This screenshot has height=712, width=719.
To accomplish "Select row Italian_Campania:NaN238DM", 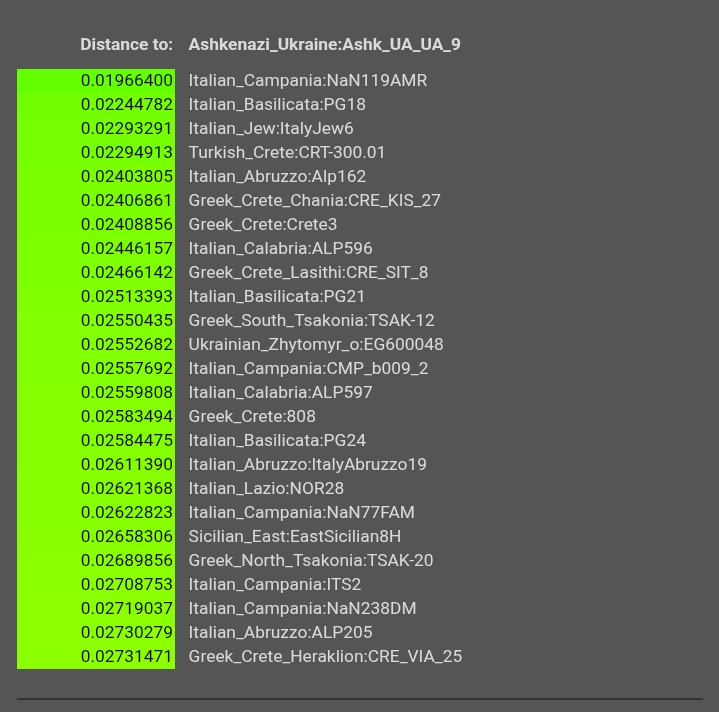I will (302, 608).
